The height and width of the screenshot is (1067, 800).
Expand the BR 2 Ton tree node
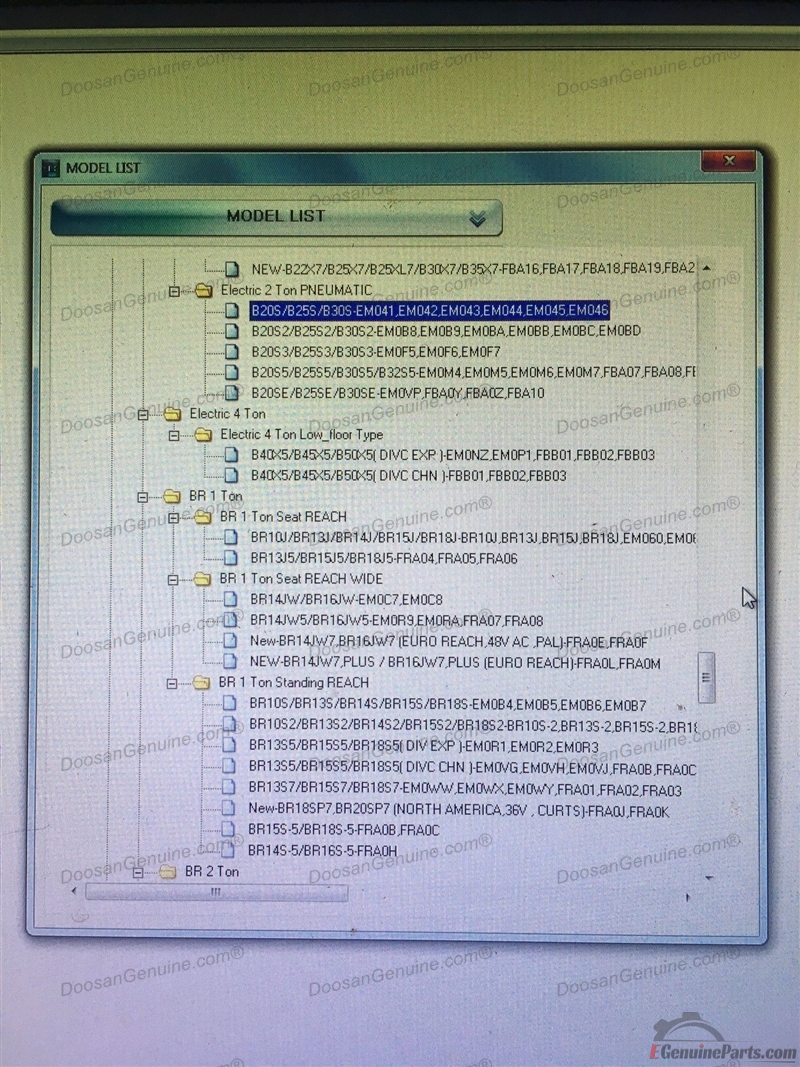point(139,872)
